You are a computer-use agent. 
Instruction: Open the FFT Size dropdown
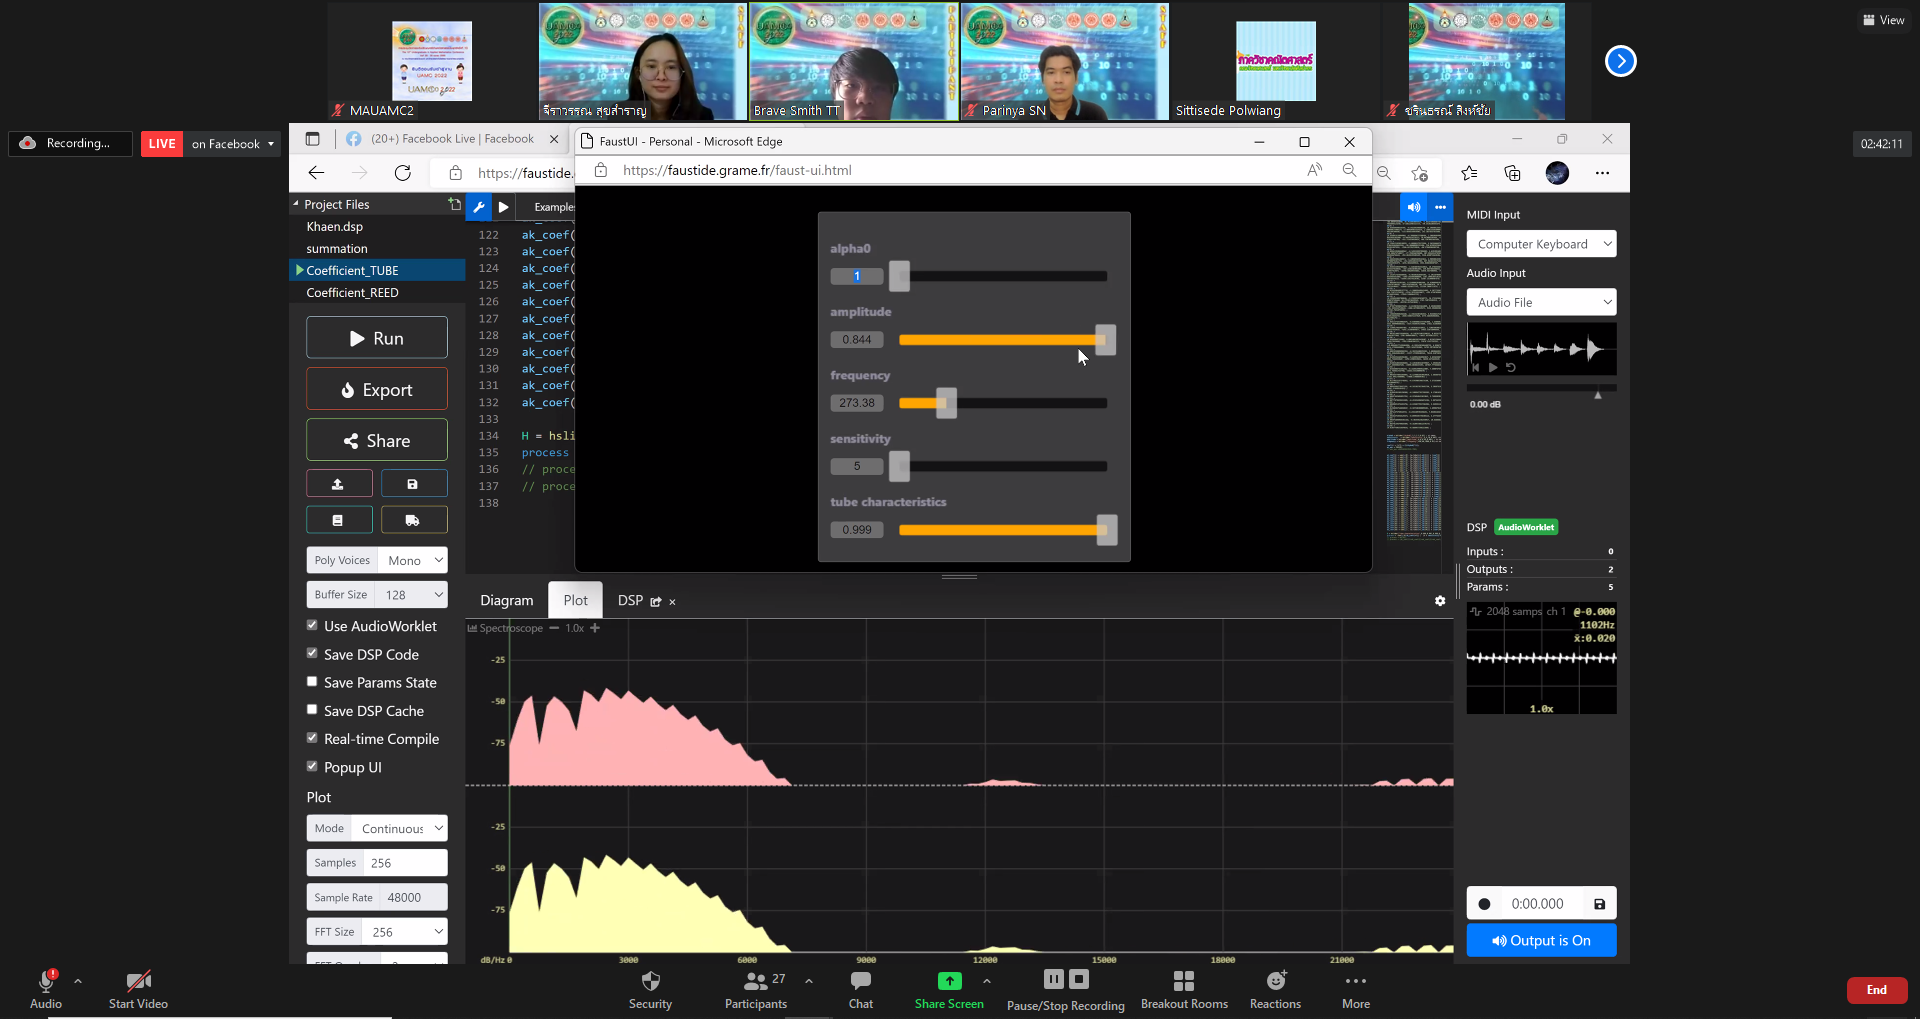[404, 932]
